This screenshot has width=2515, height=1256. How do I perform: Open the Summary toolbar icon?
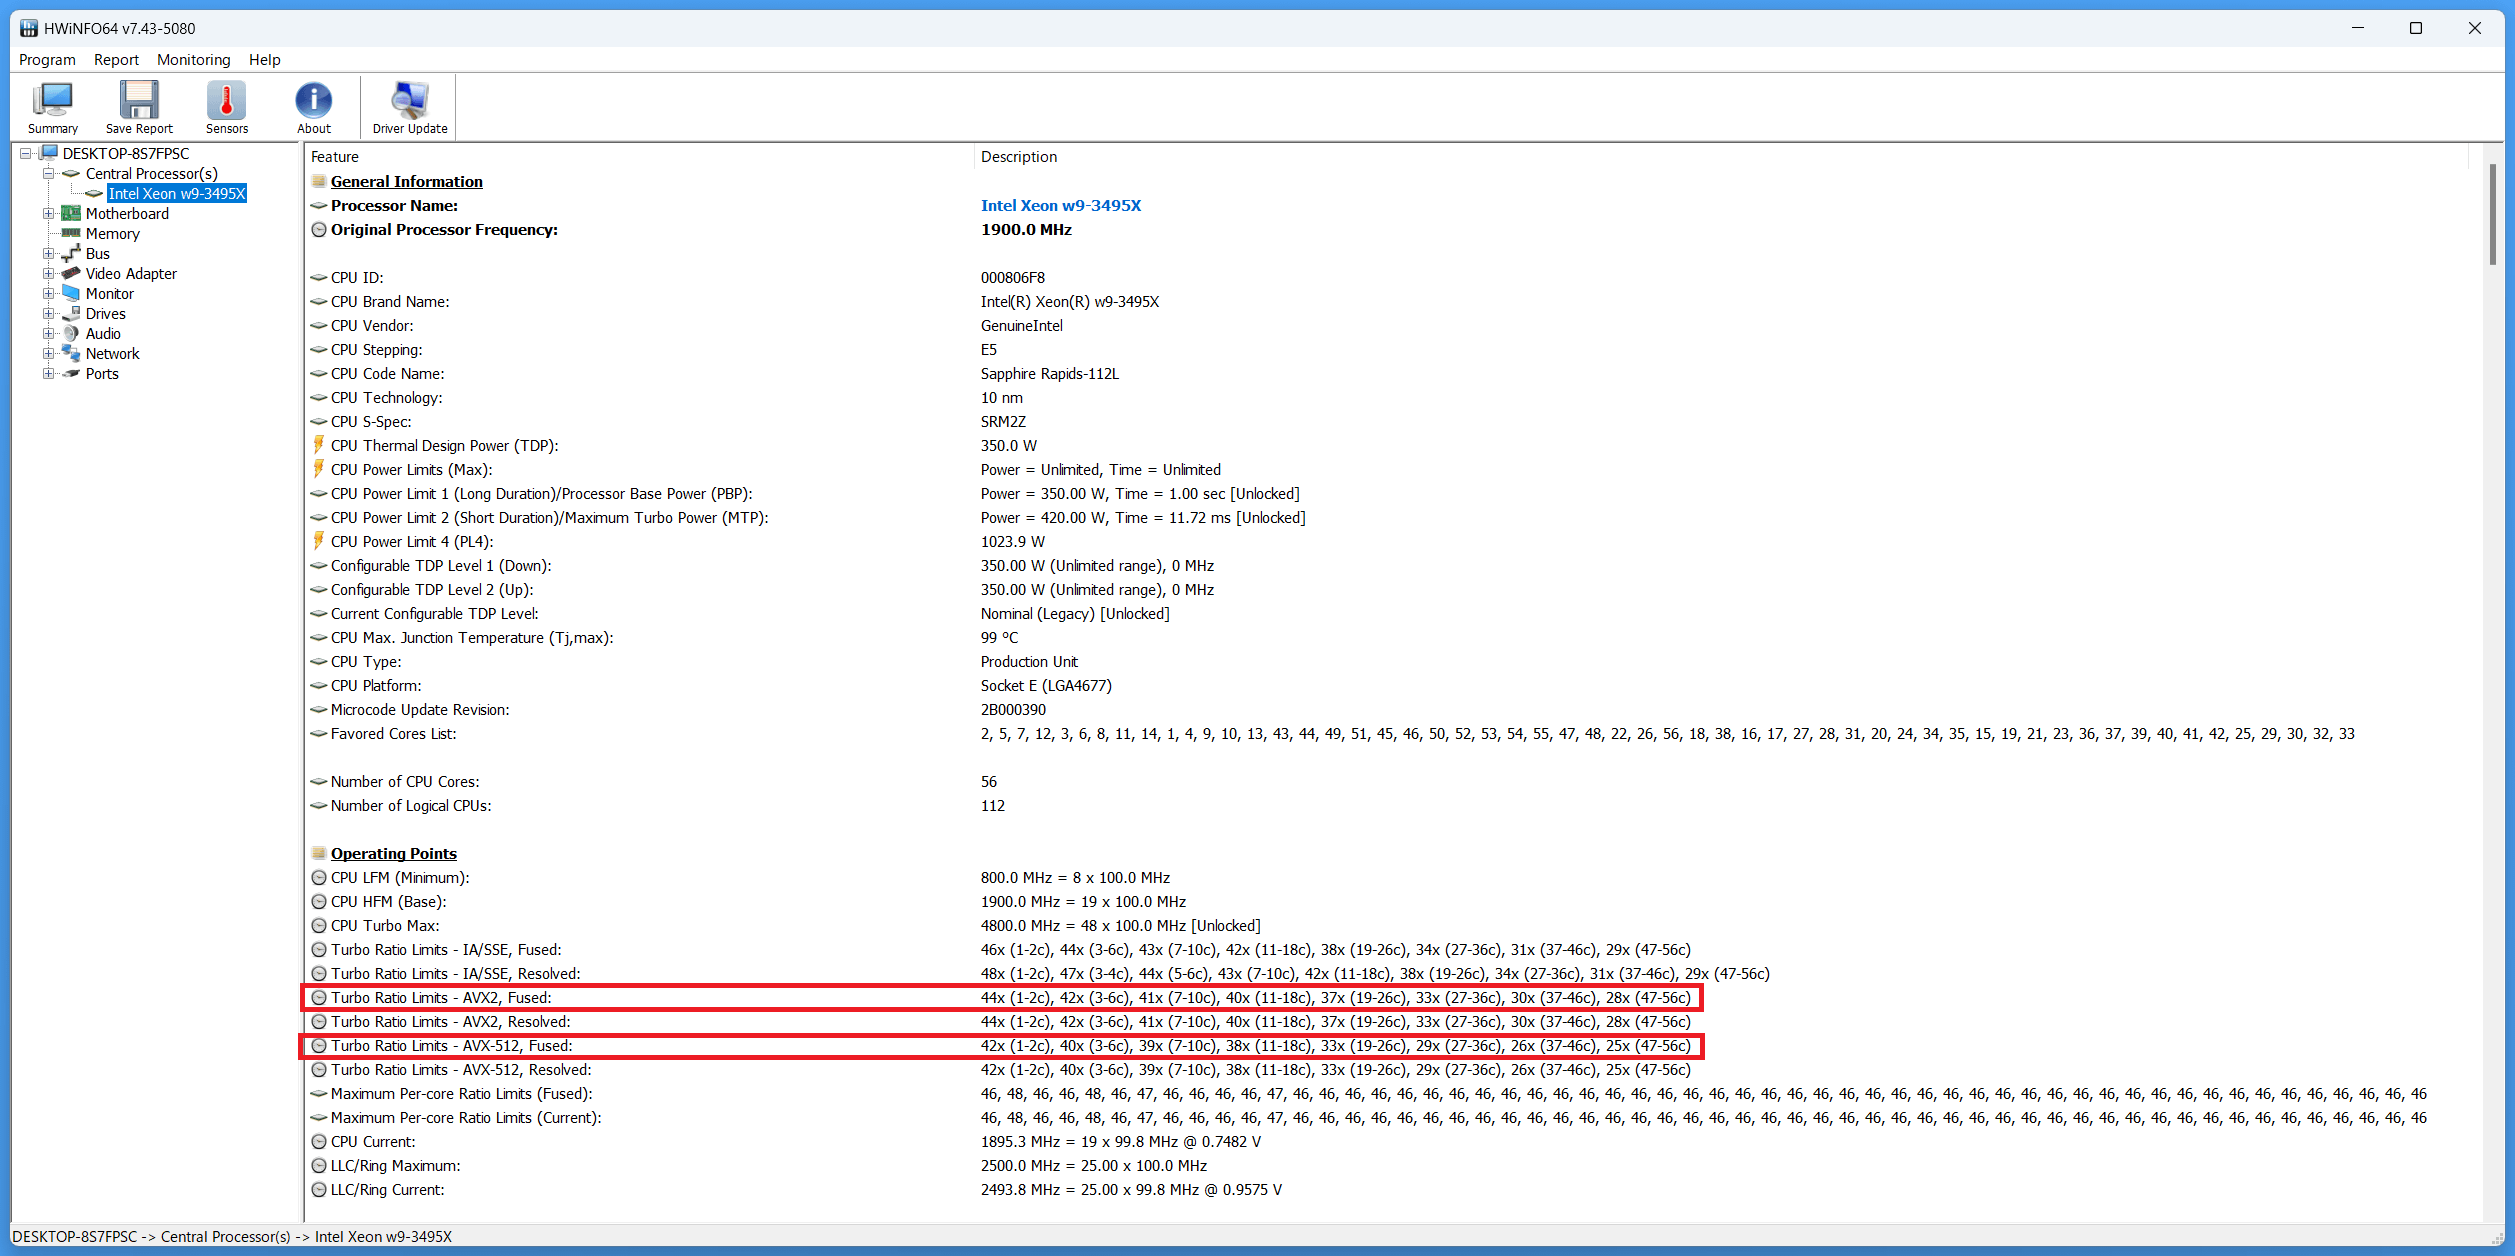[53, 107]
